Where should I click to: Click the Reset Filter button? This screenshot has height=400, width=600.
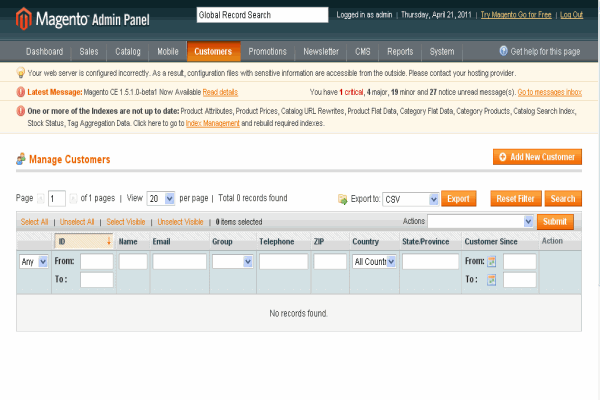coord(516,198)
